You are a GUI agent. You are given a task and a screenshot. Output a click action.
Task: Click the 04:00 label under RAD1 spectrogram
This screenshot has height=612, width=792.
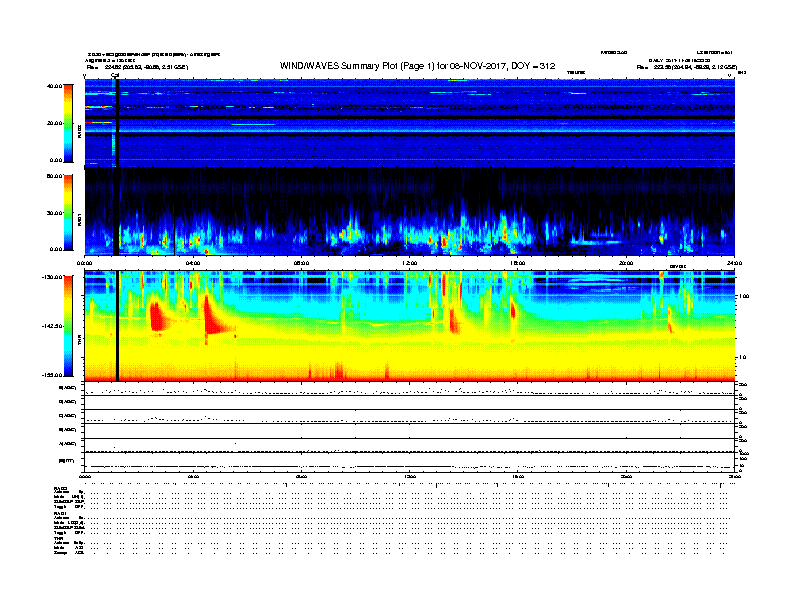click(193, 263)
